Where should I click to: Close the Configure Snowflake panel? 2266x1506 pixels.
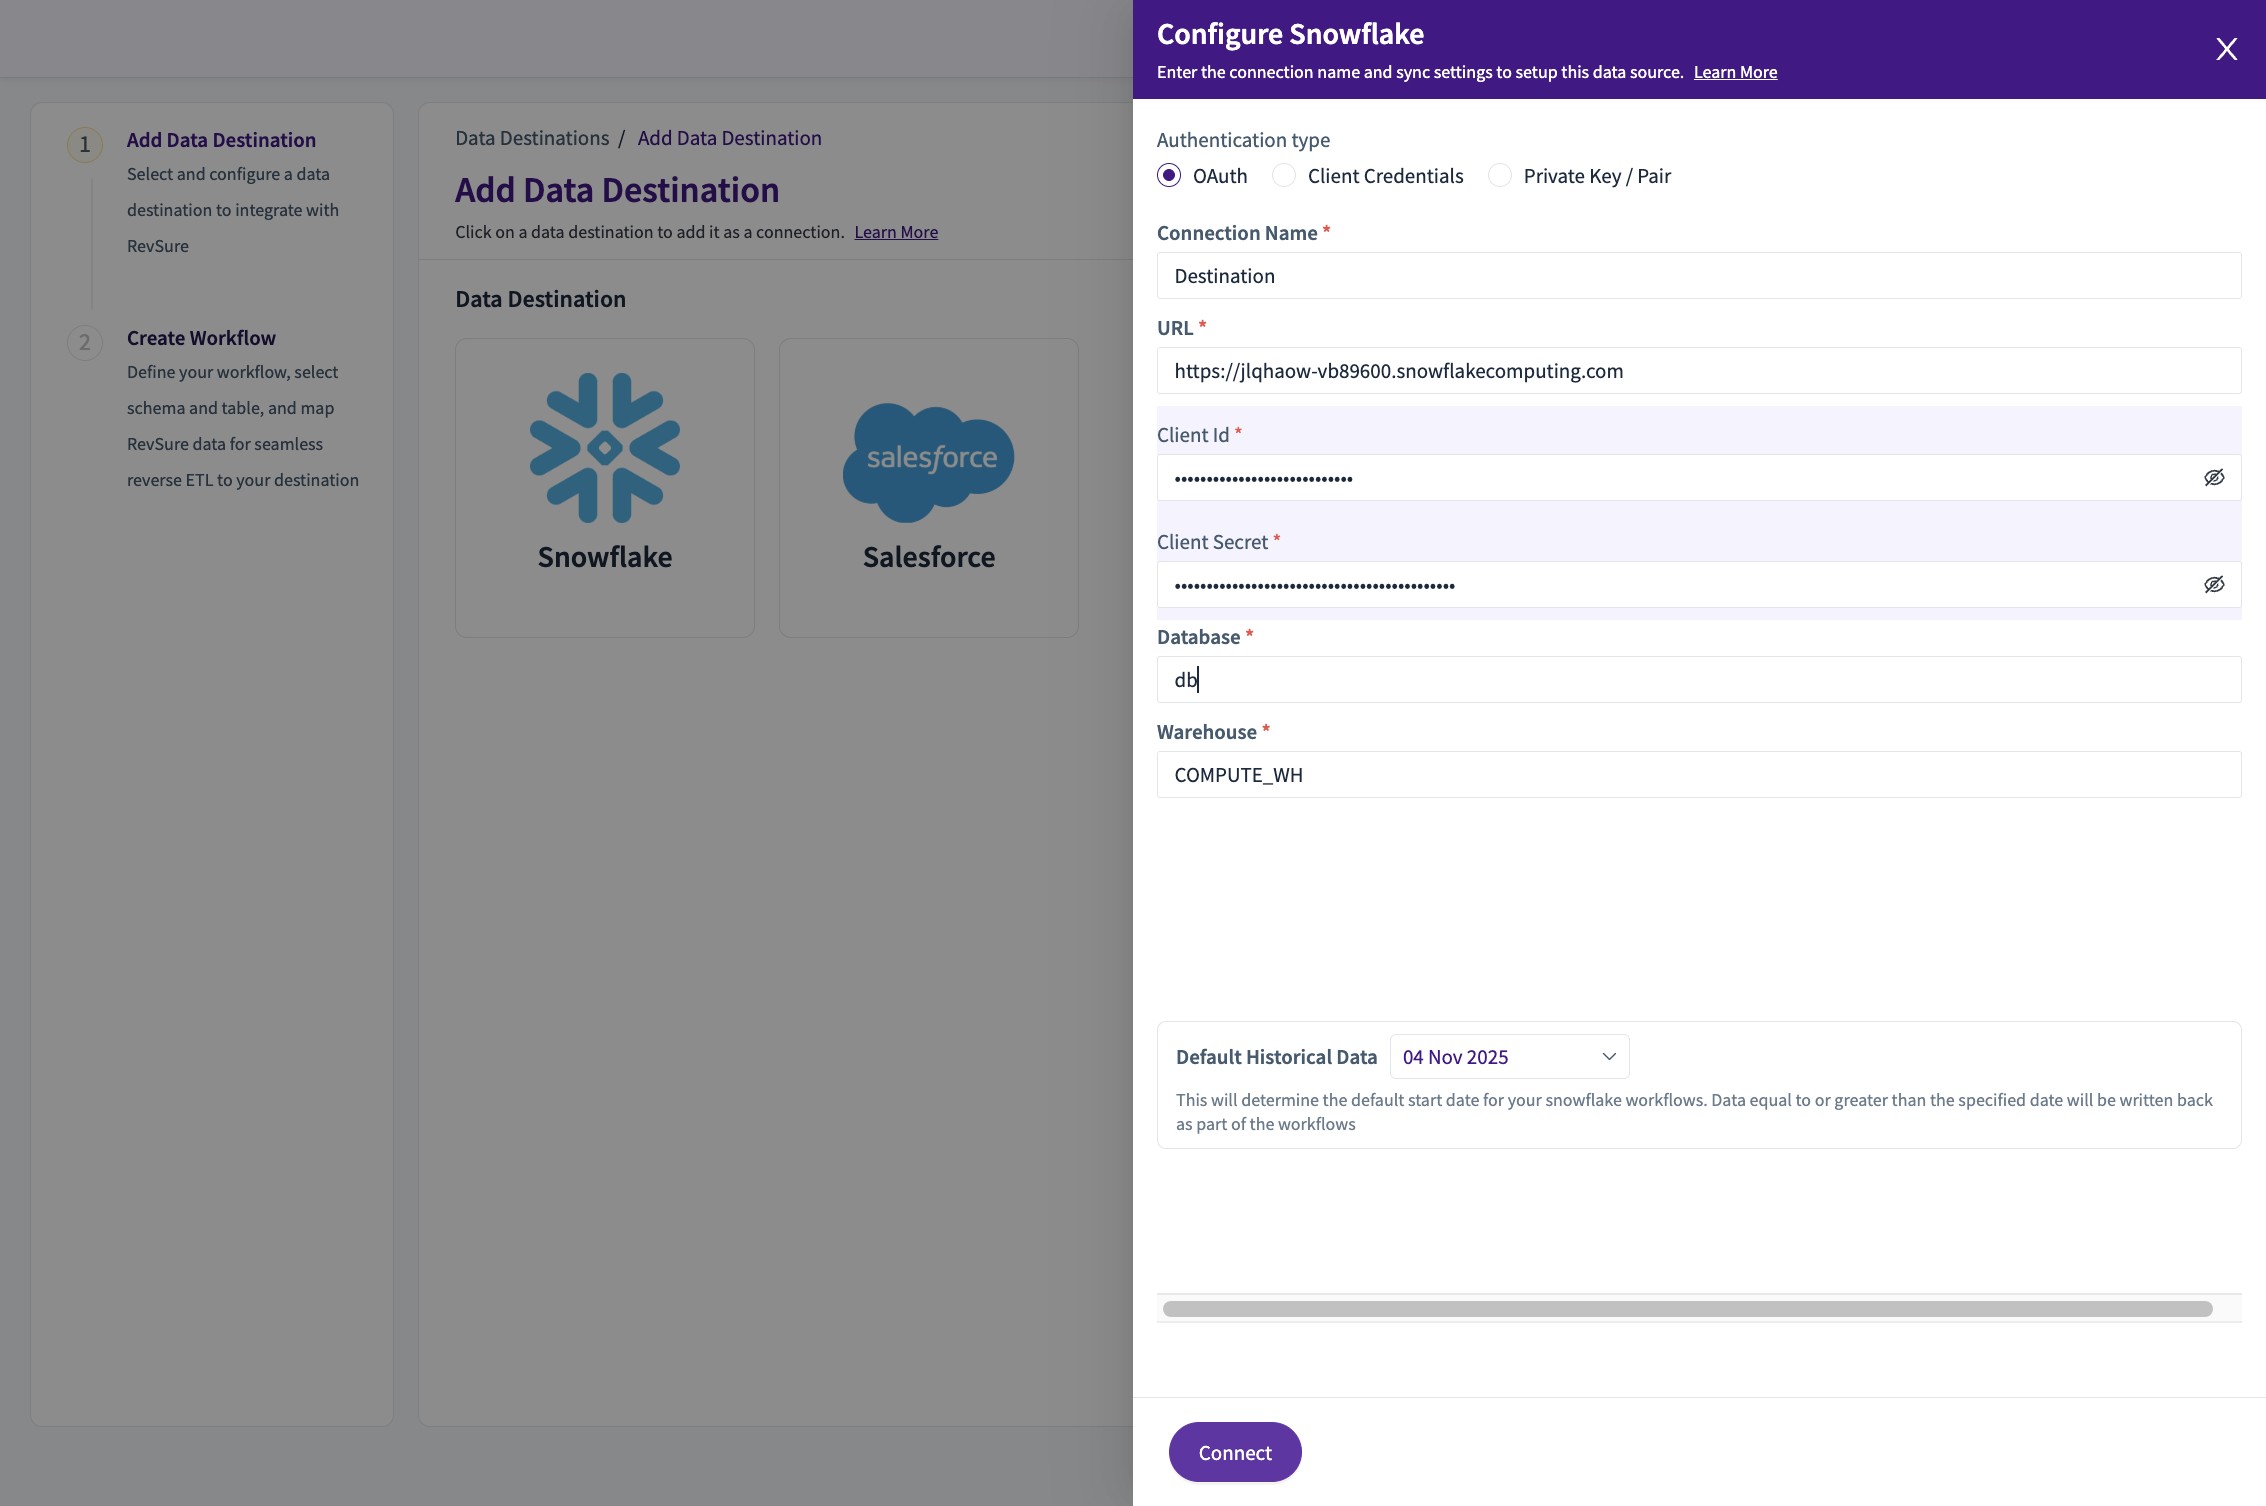pyautogui.click(x=2226, y=49)
